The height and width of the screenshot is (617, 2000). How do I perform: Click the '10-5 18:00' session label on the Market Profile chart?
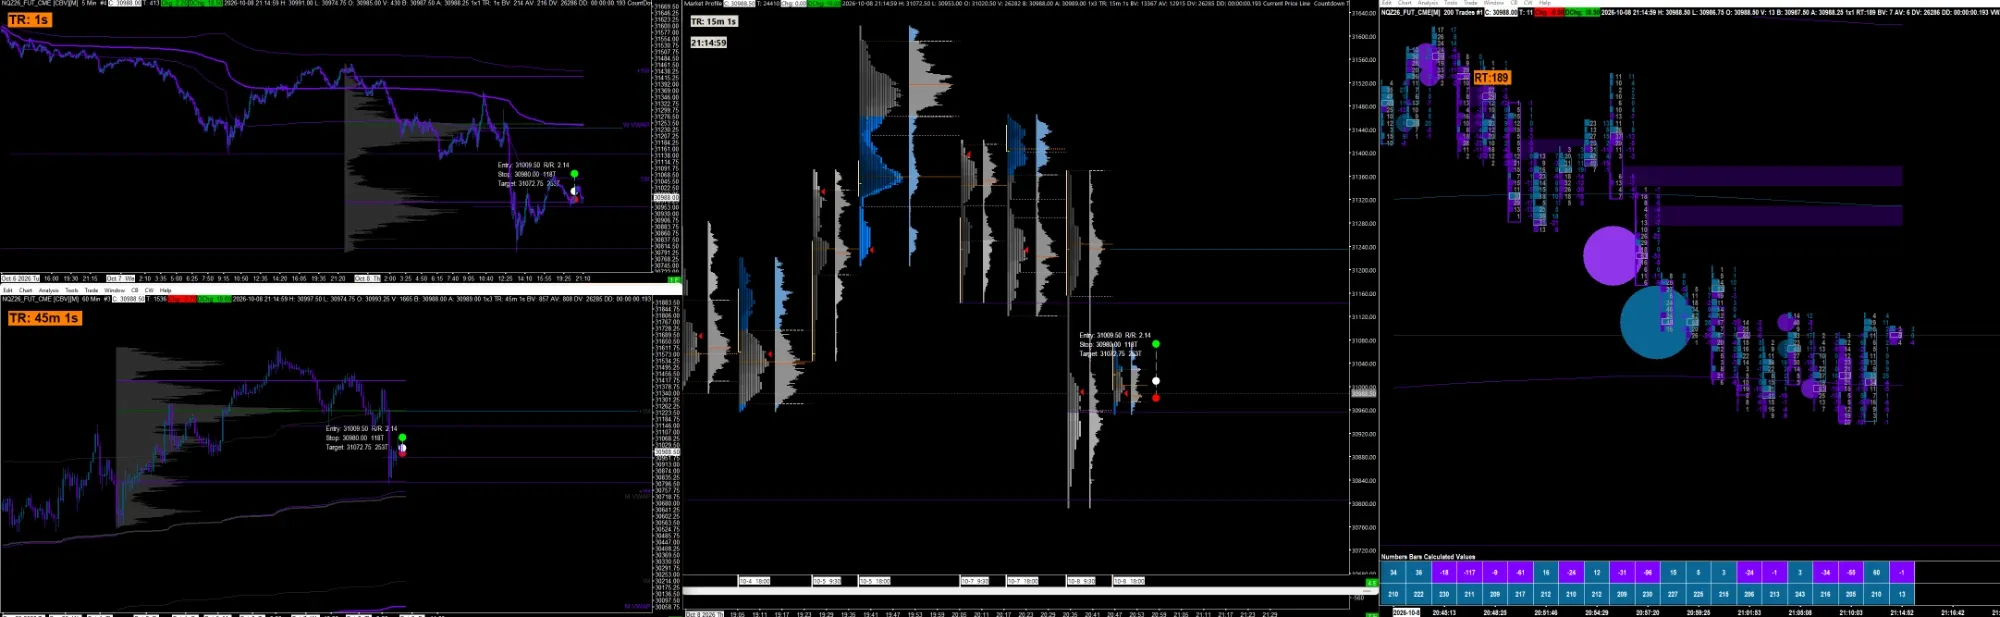tap(875, 581)
